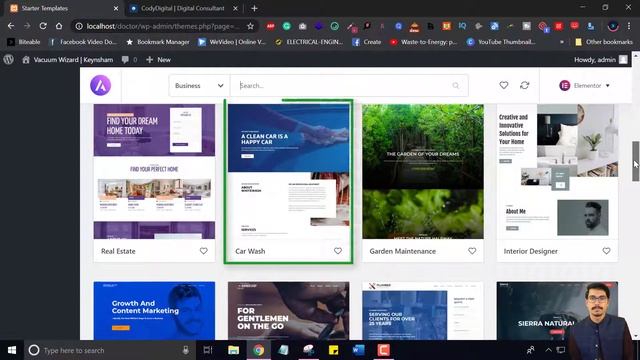This screenshot has height=360, width=640.
Task: Favorite the Car Wash template
Action: (338, 251)
